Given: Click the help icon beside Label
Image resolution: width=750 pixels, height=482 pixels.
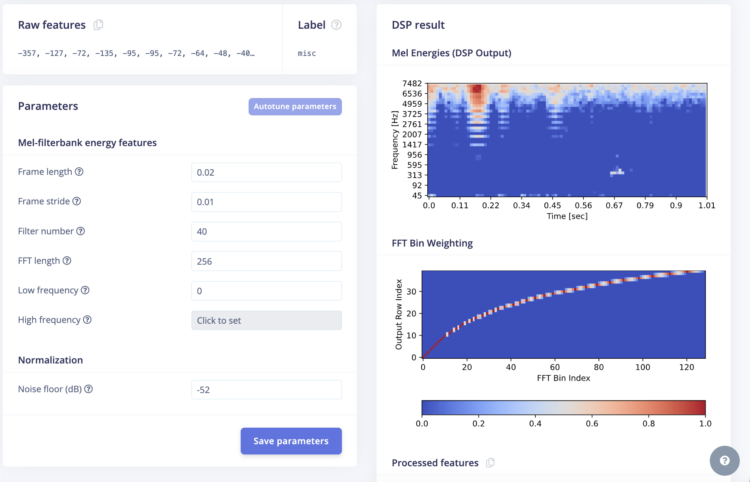Looking at the screenshot, I should pyautogui.click(x=336, y=25).
